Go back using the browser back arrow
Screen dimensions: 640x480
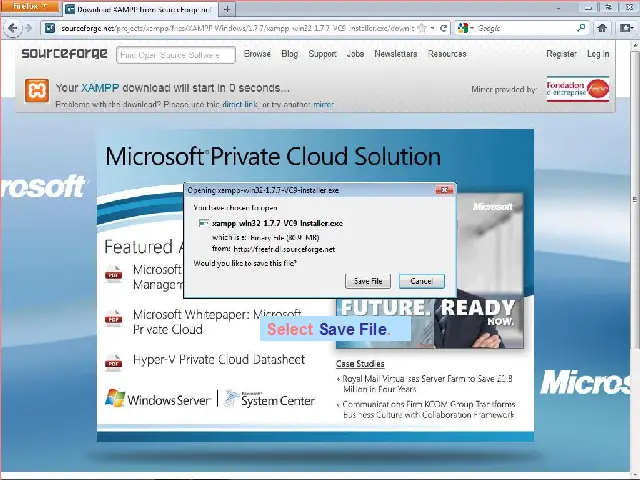[12, 28]
